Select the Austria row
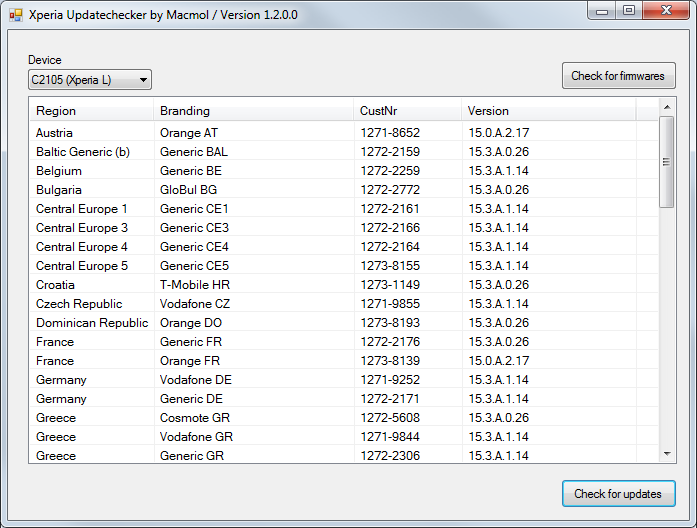Image resolution: width=697 pixels, height=528 pixels. tap(344, 133)
